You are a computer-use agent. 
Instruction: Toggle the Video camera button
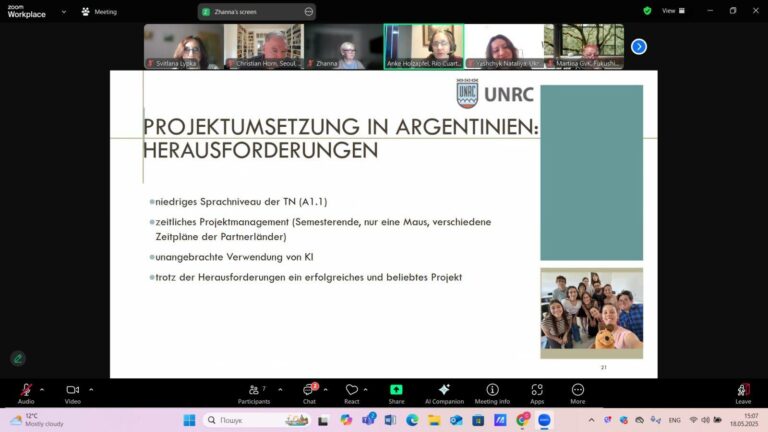point(72,393)
